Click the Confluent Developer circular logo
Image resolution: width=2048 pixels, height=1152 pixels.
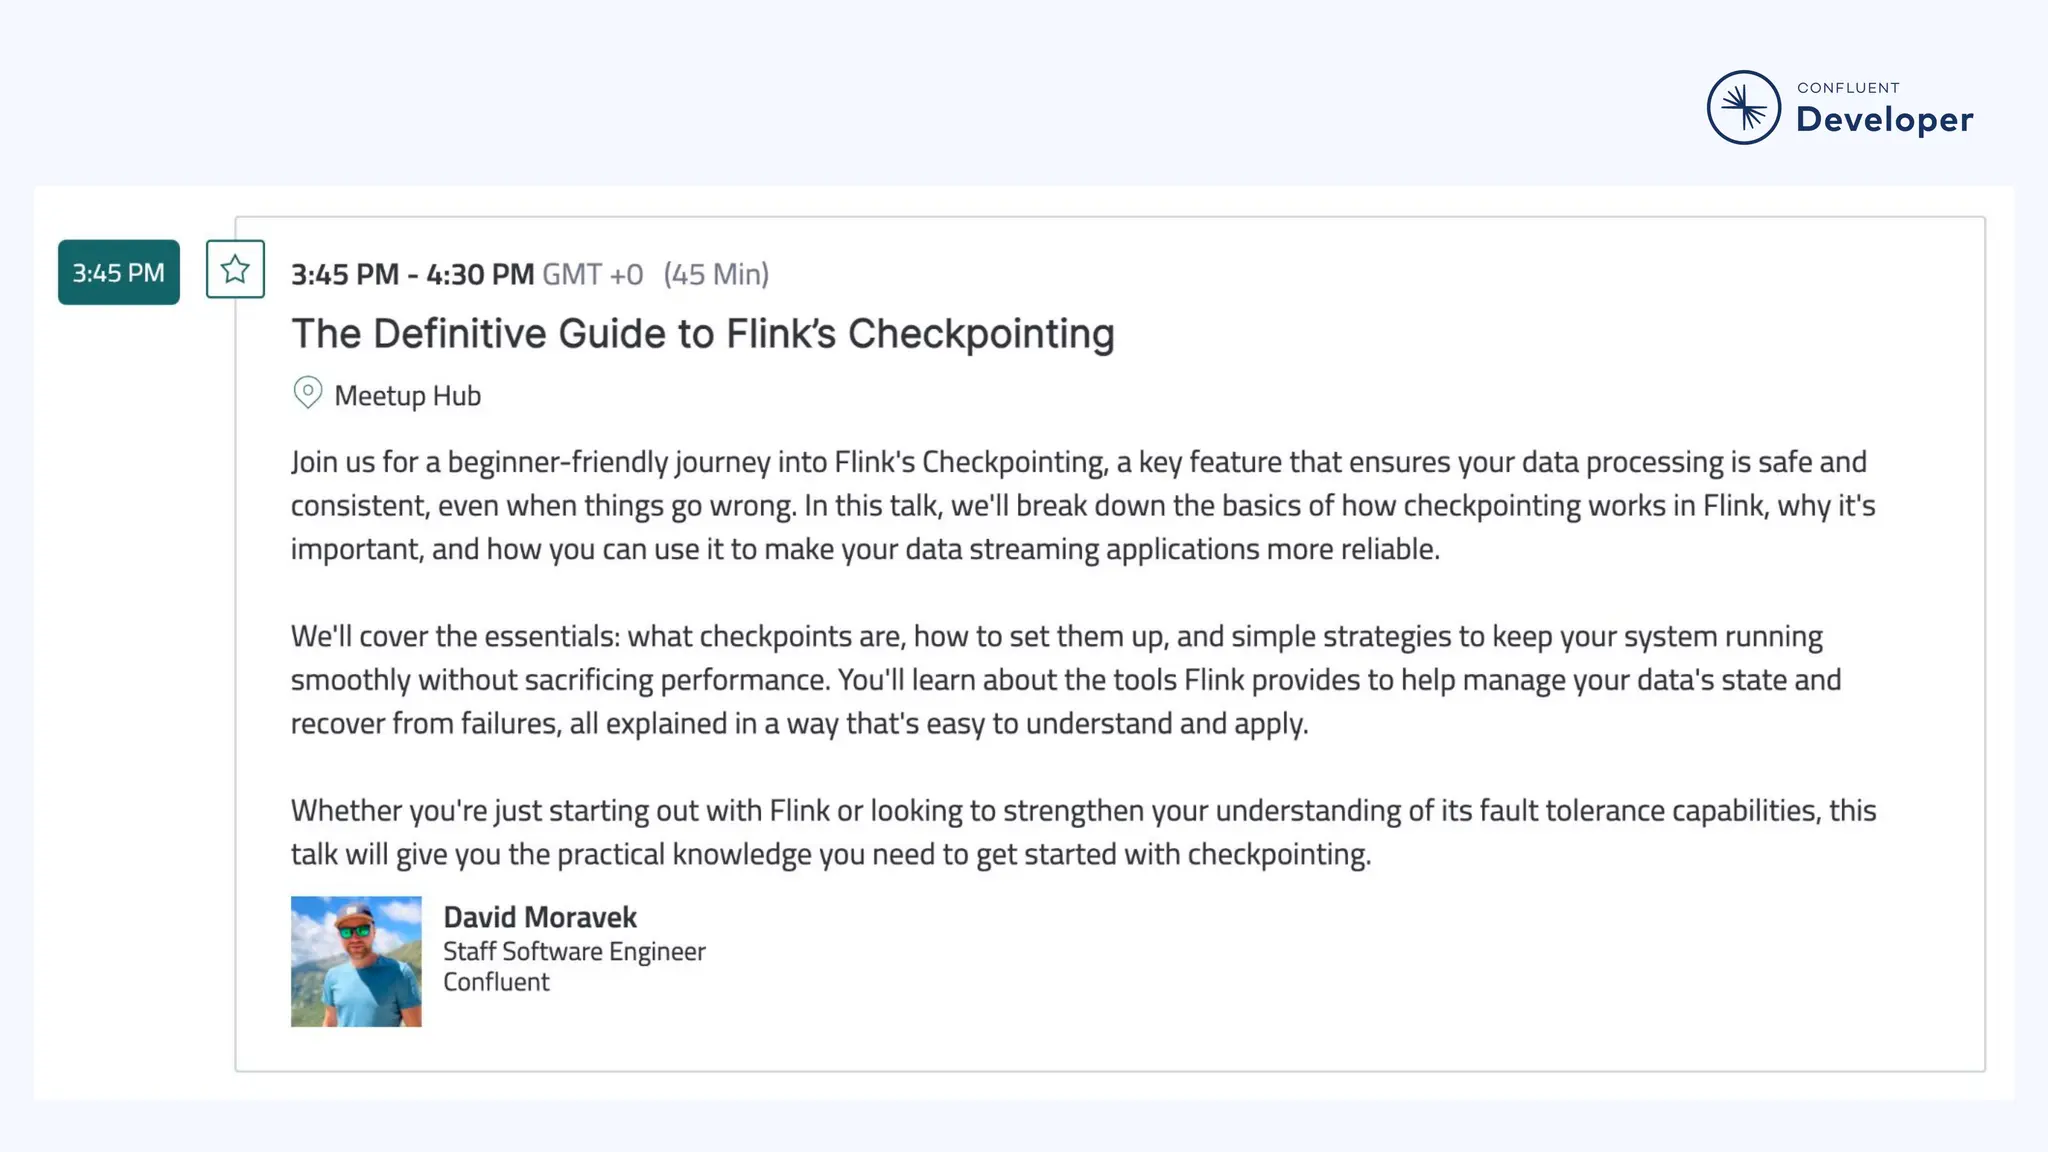(x=1743, y=107)
